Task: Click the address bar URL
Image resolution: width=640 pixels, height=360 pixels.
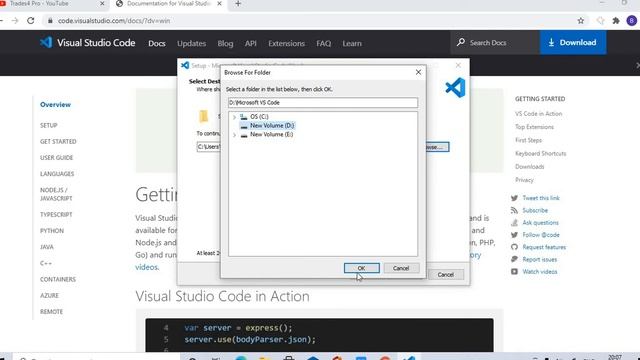Action: click(x=113, y=21)
